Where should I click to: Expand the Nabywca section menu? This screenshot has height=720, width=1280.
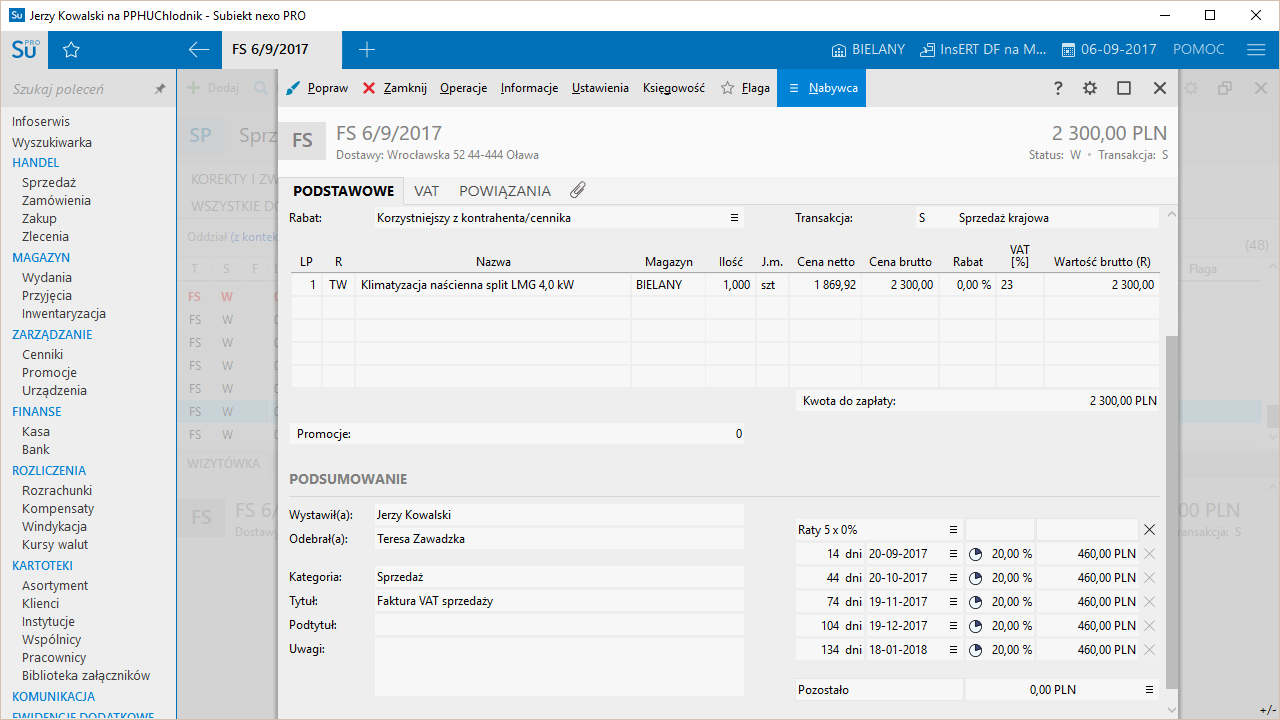(x=823, y=88)
